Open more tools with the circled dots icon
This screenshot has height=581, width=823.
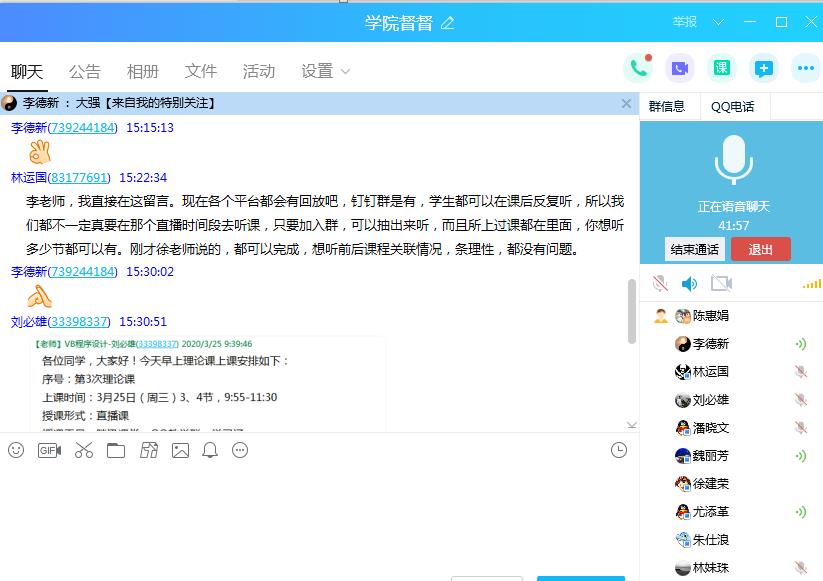[240, 450]
